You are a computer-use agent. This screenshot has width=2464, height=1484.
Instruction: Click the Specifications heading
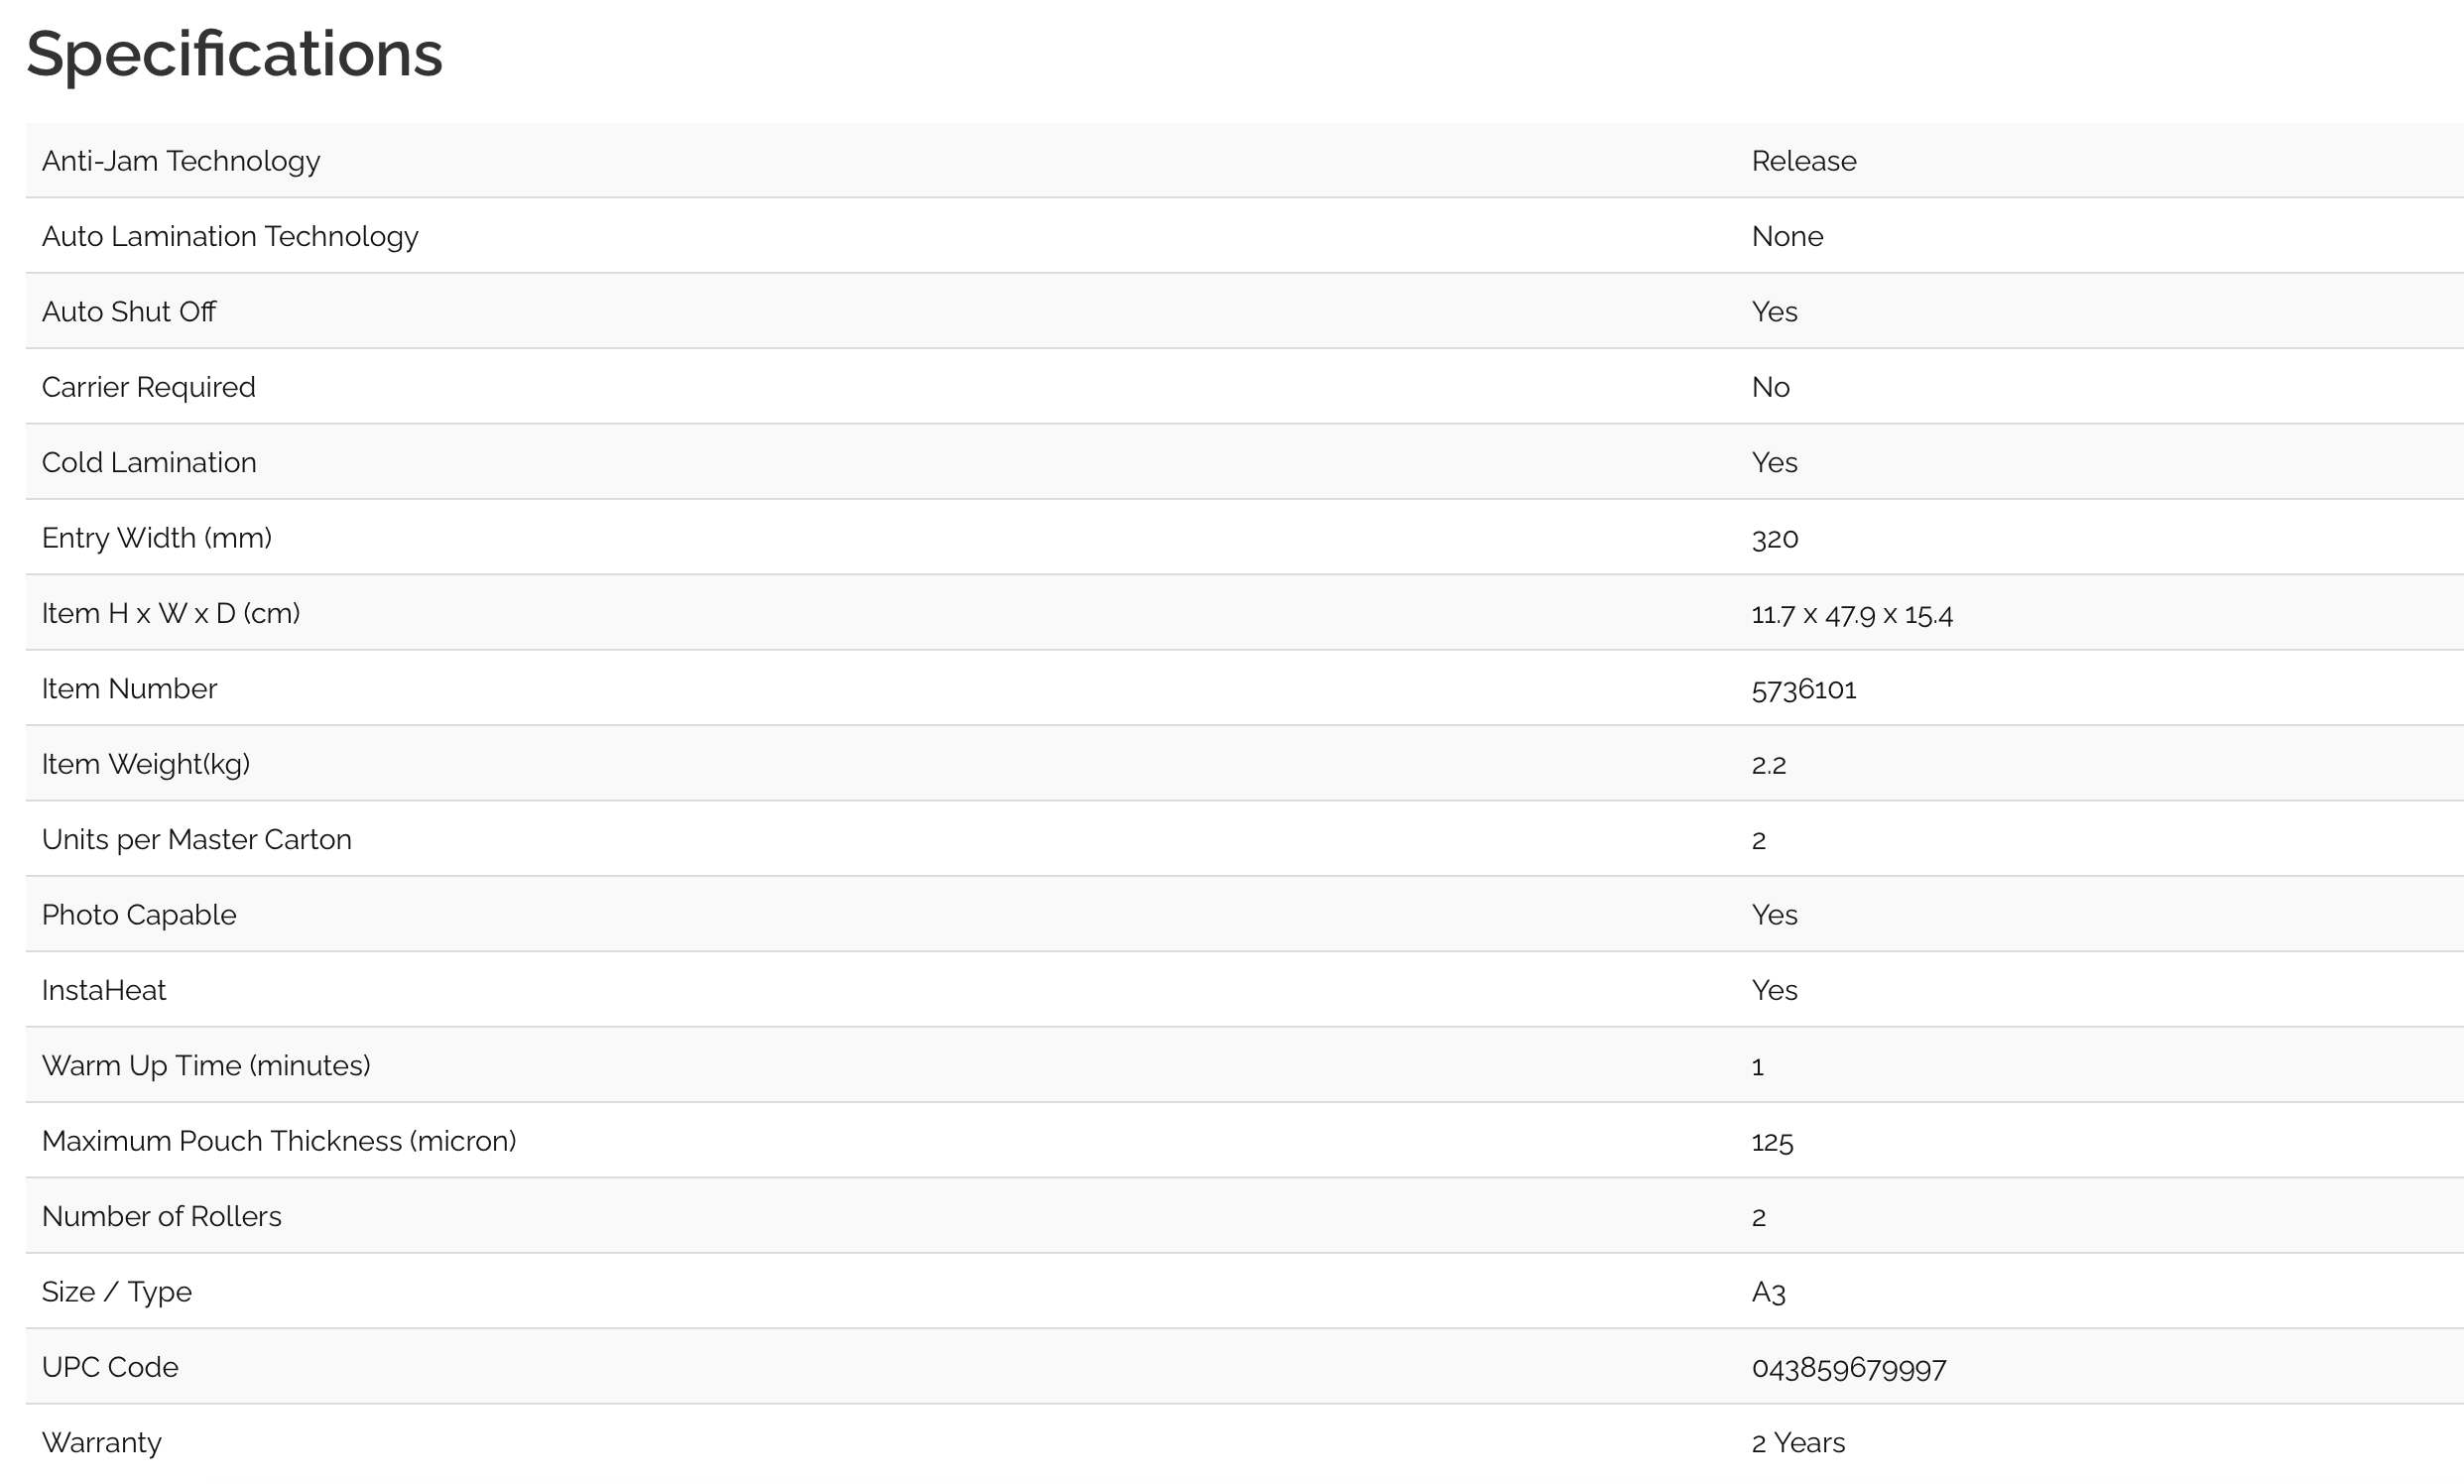pyautogui.click(x=234, y=54)
